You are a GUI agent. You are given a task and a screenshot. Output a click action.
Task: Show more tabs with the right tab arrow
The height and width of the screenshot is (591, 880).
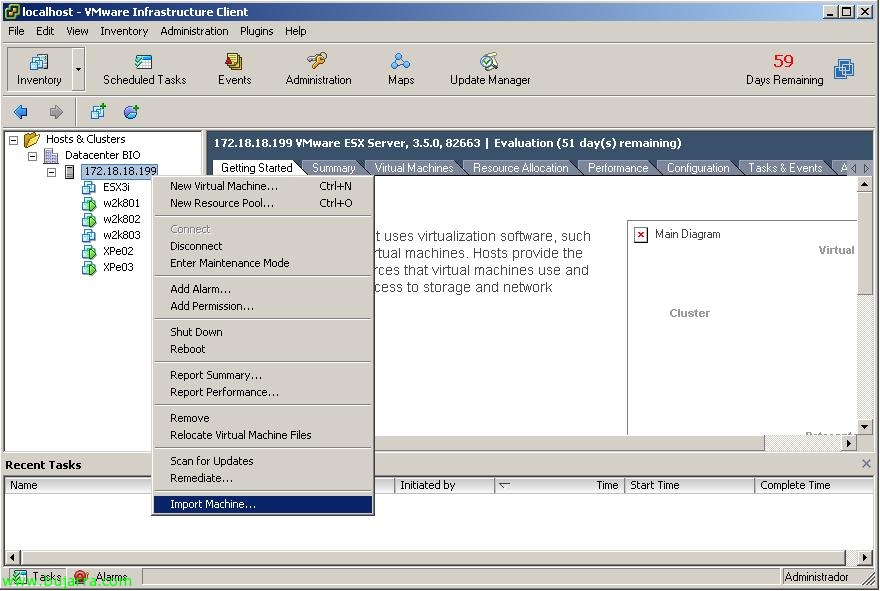click(x=866, y=168)
